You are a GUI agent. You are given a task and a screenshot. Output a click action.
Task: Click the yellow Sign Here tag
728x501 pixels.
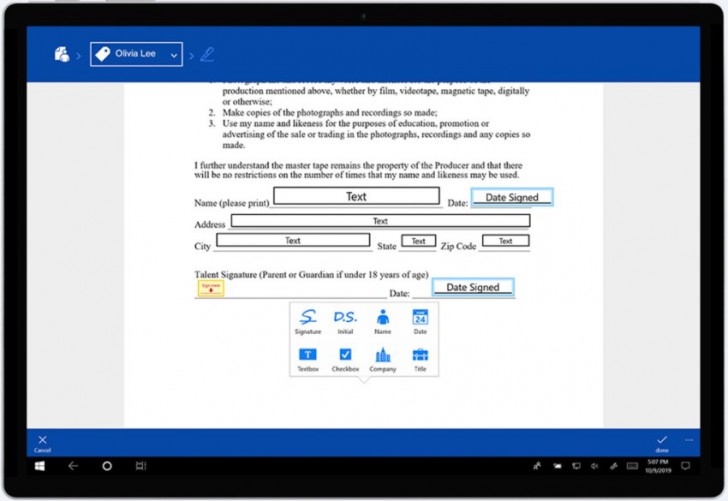tap(211, 288)
